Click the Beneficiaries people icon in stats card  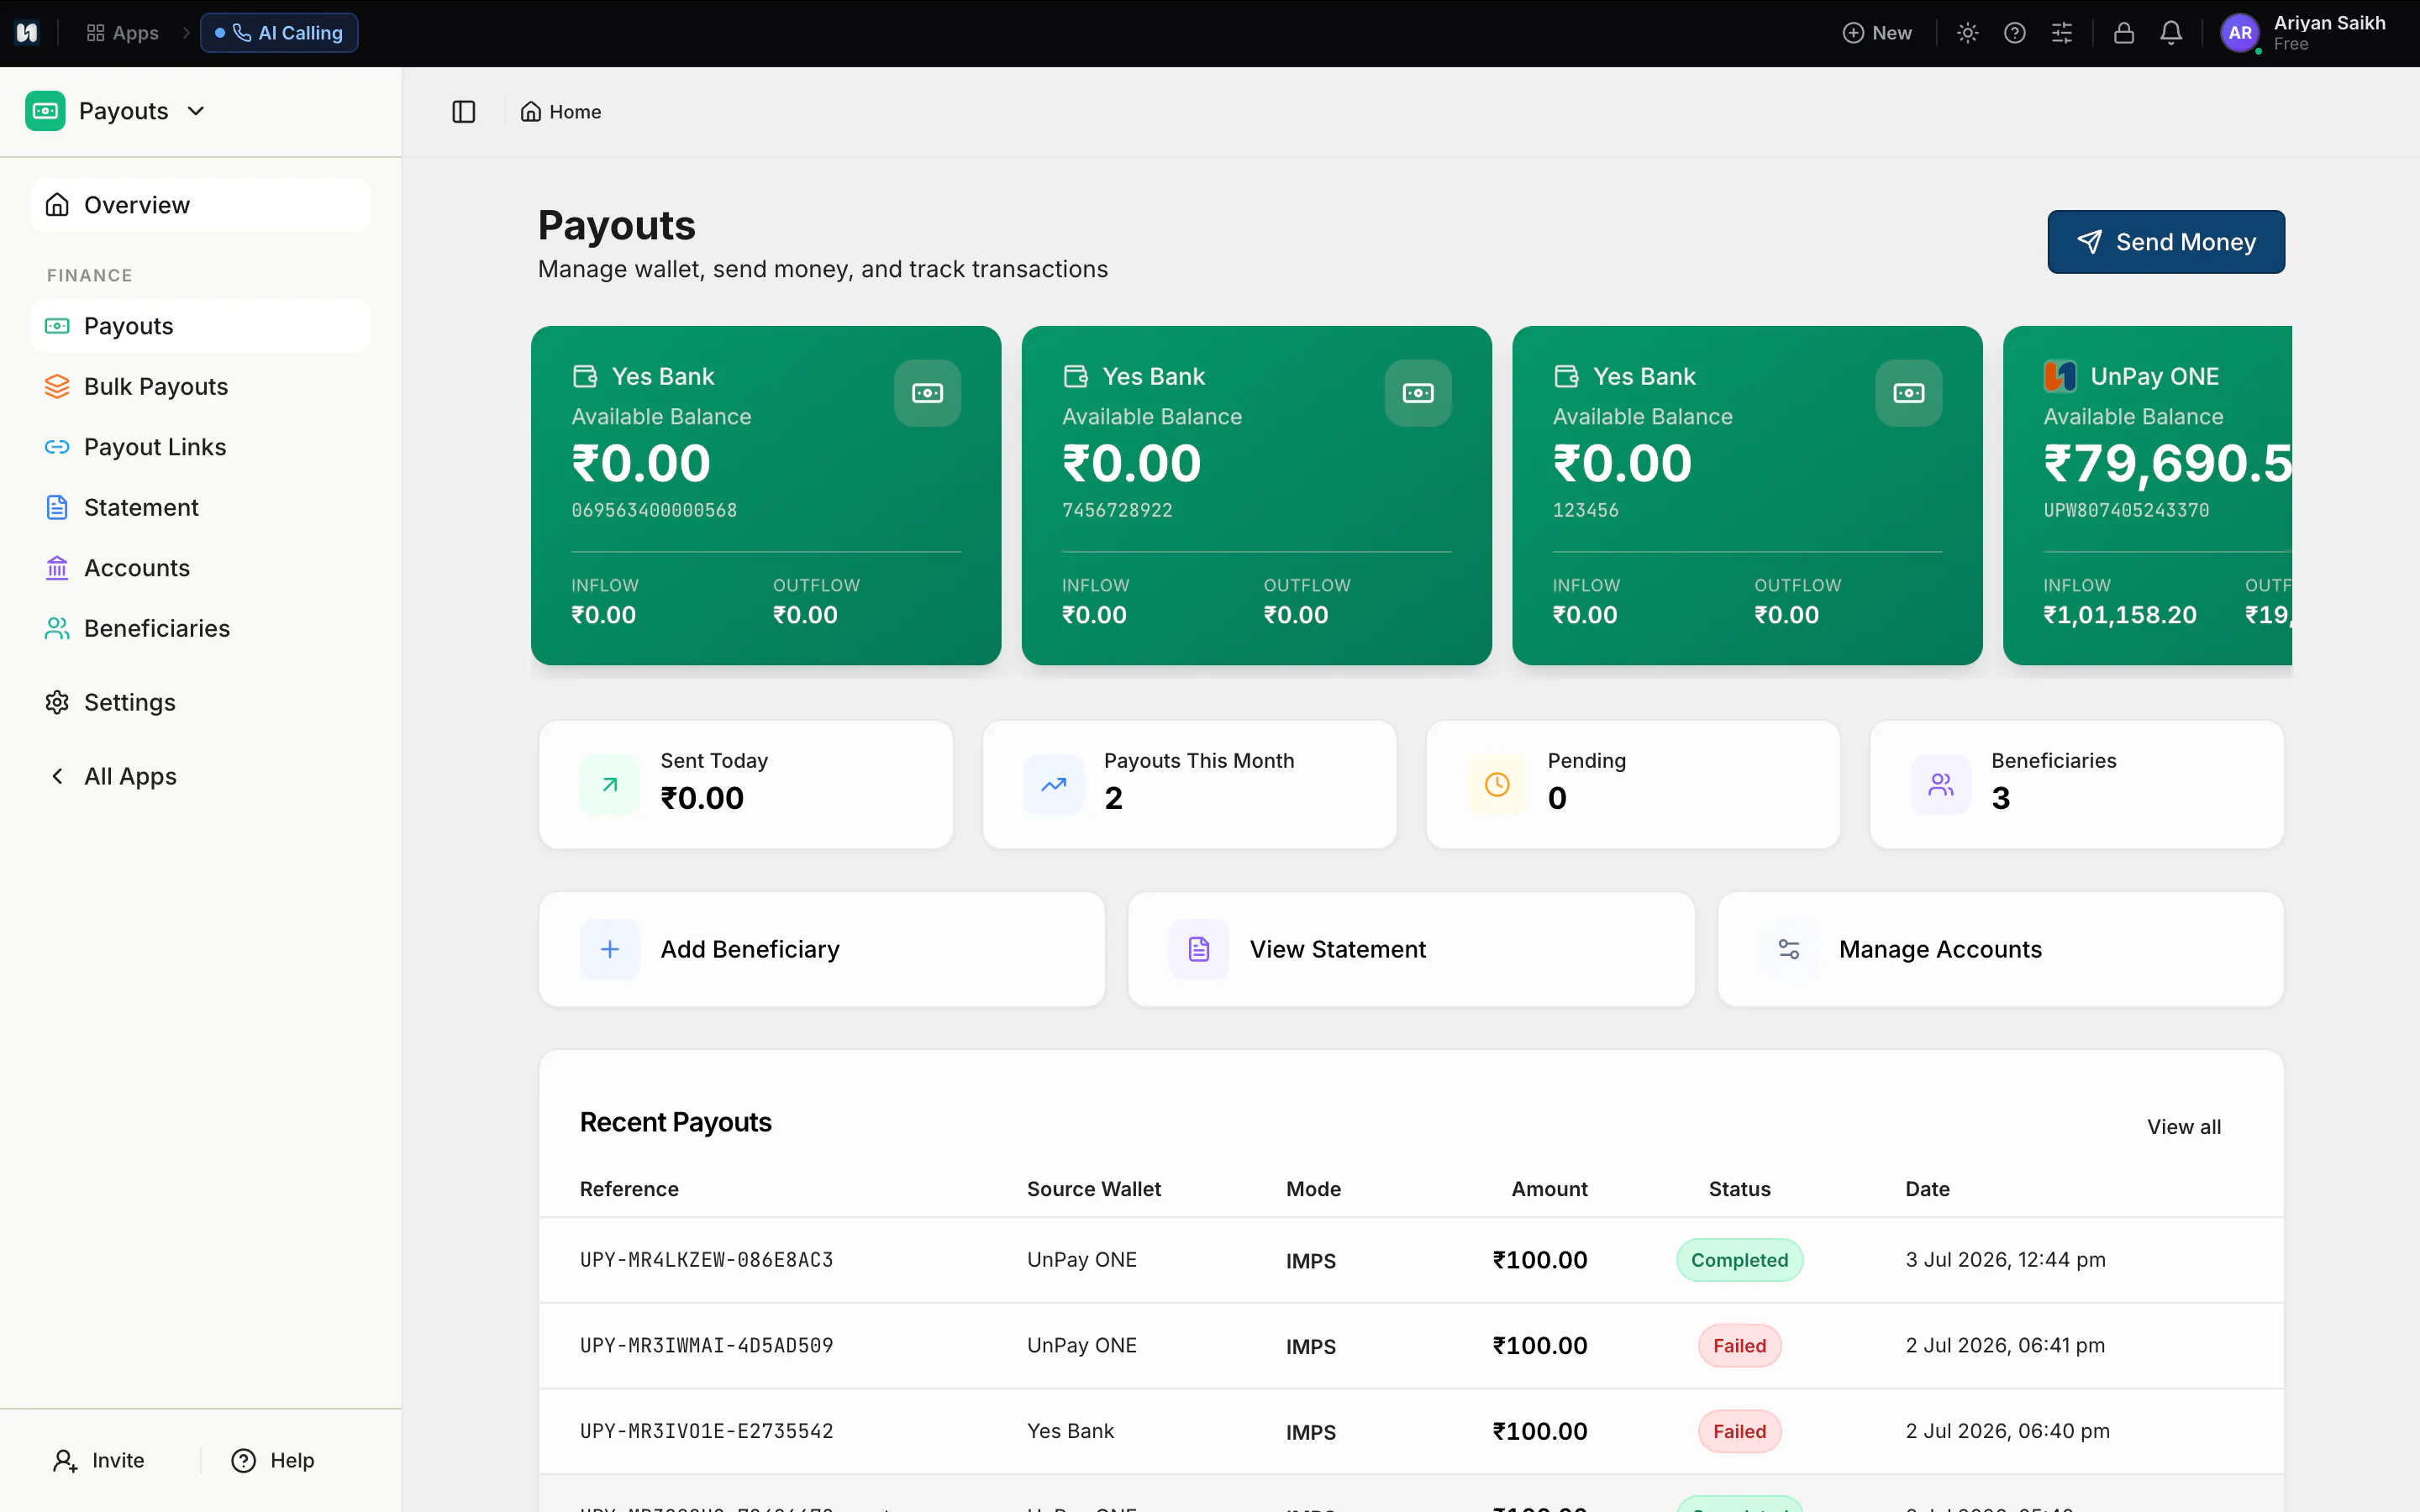[1941, 785]
